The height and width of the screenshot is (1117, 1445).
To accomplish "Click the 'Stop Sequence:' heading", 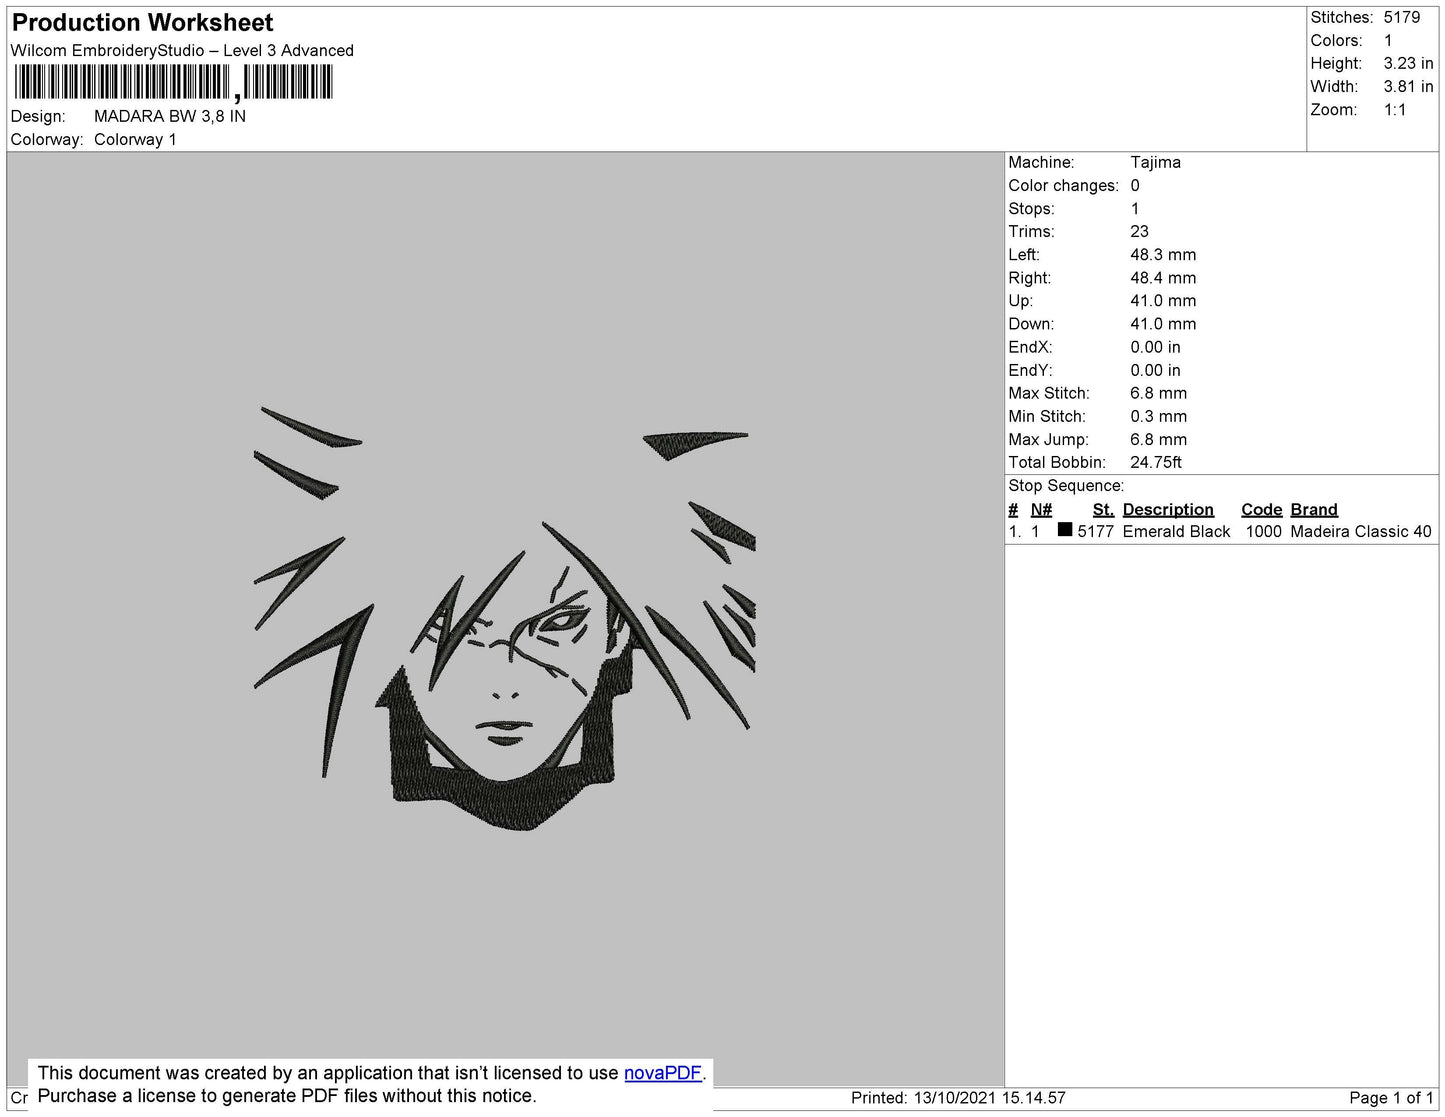I will tap(1066, 485).
